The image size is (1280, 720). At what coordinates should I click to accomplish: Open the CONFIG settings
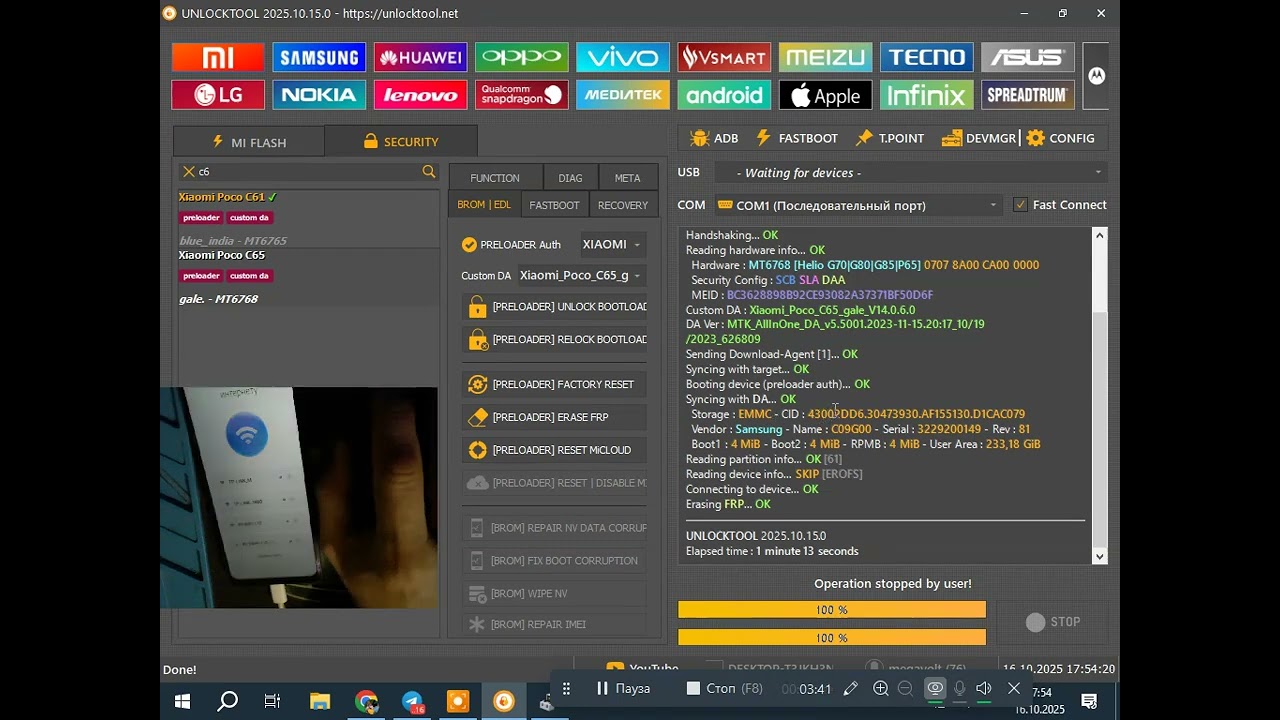1061,138
